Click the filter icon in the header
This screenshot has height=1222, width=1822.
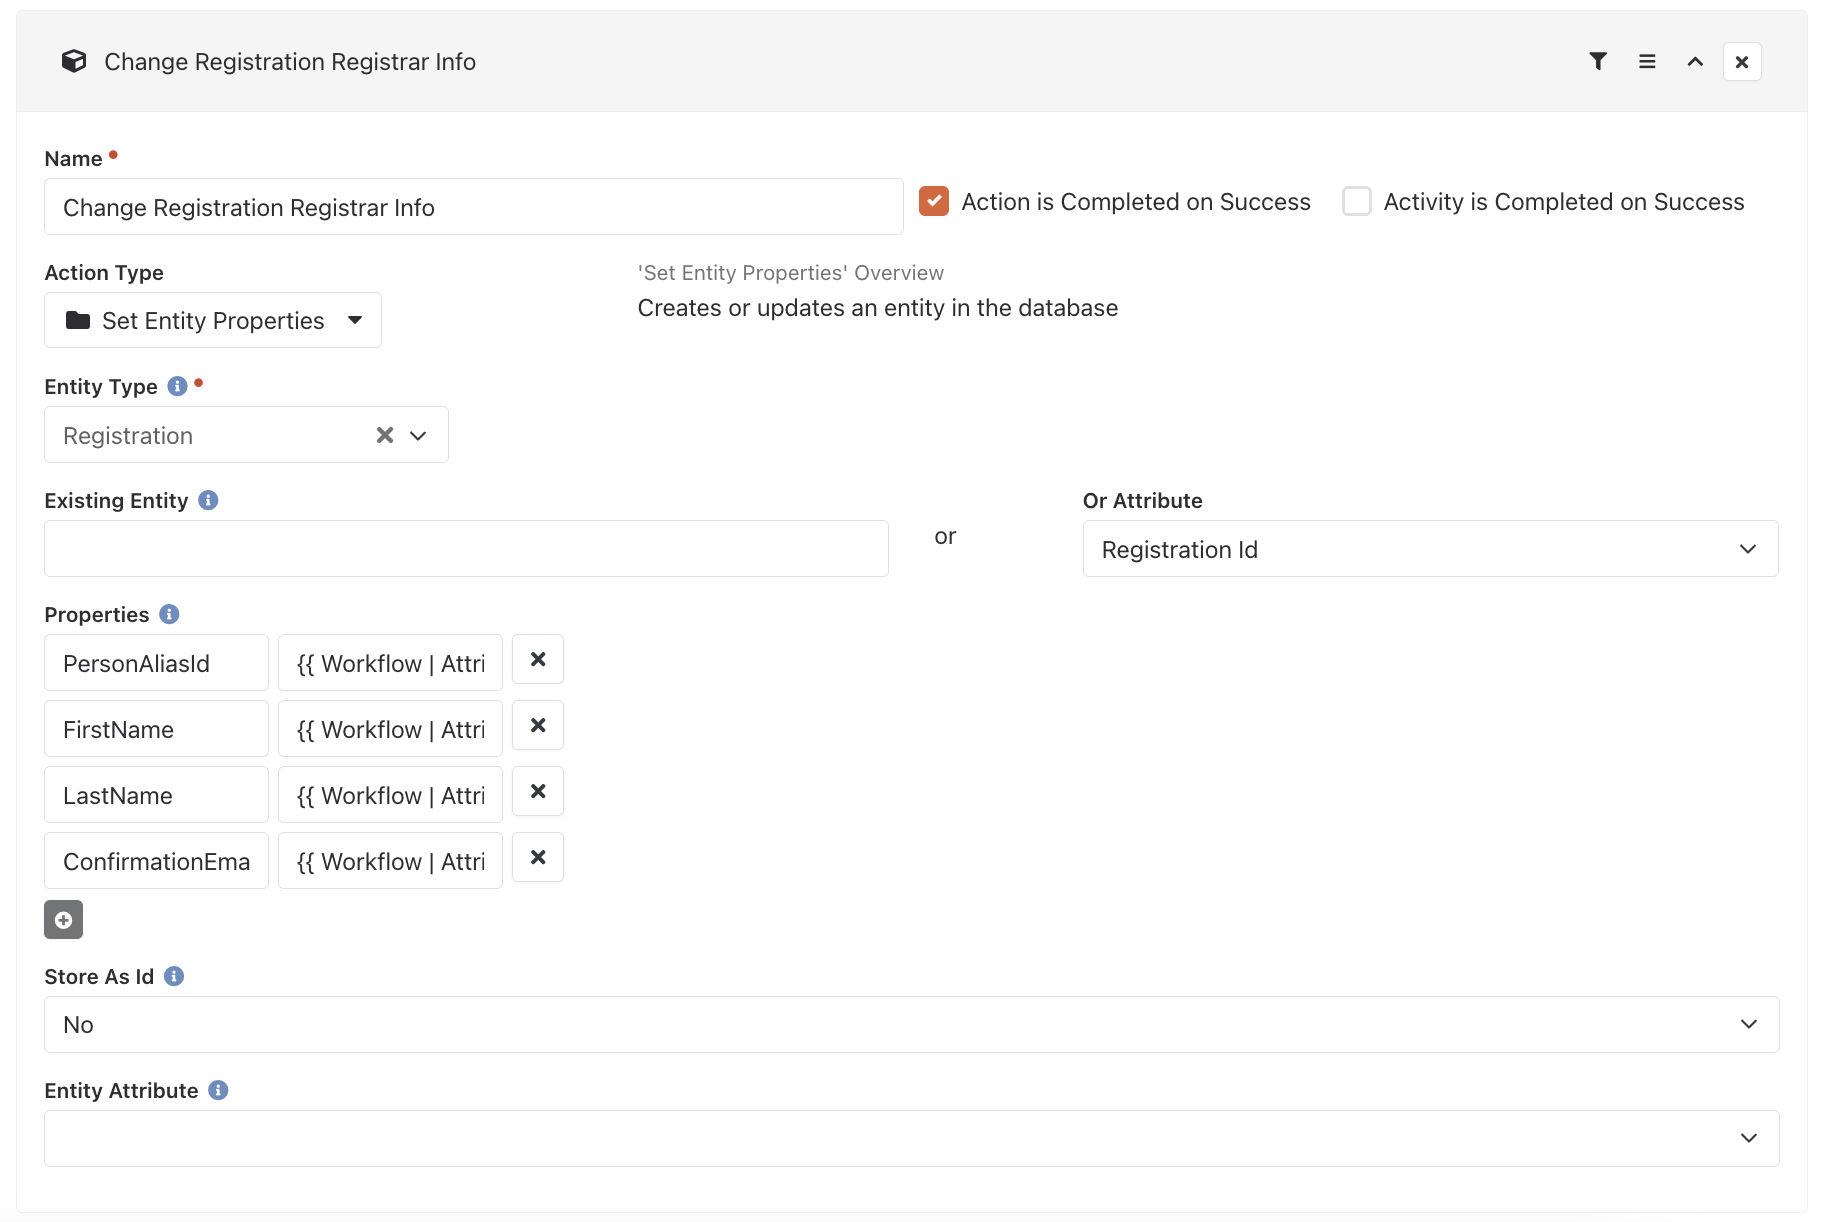pyautogui.click(x=1598, y=61)
